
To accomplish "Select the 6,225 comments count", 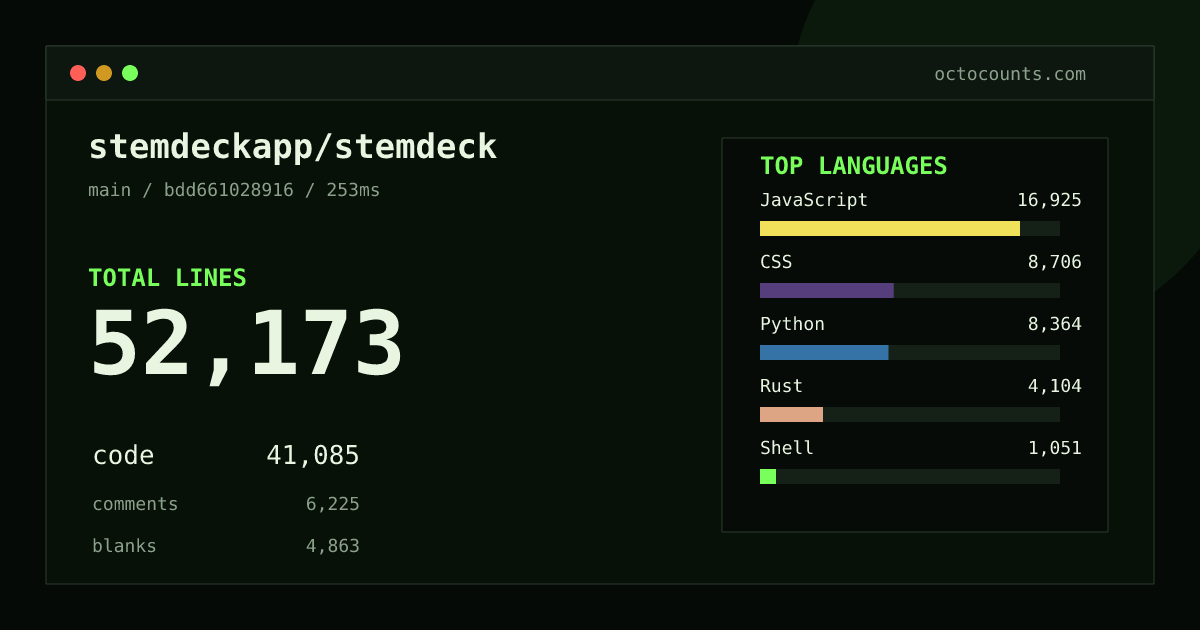I will pyautogui.click(x=333, y=504).
